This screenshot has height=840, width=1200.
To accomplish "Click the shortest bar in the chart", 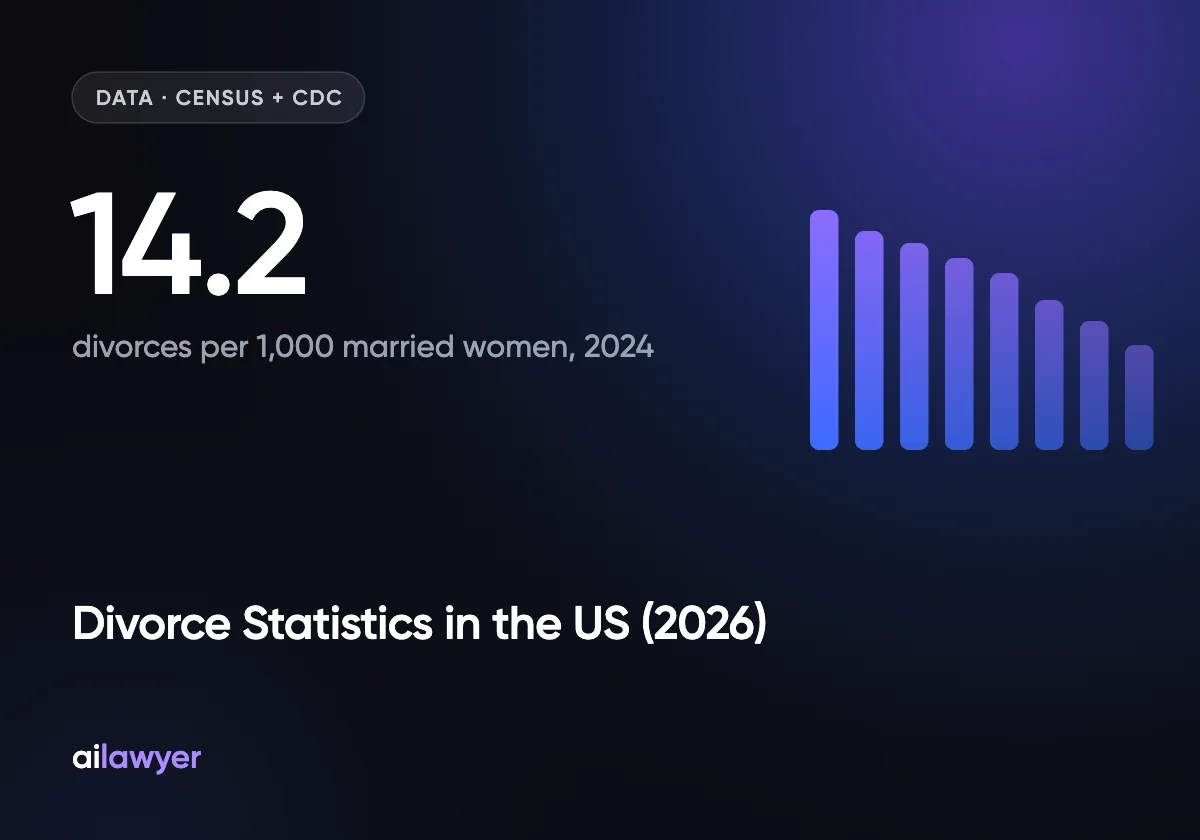I will pos(1139,397).
